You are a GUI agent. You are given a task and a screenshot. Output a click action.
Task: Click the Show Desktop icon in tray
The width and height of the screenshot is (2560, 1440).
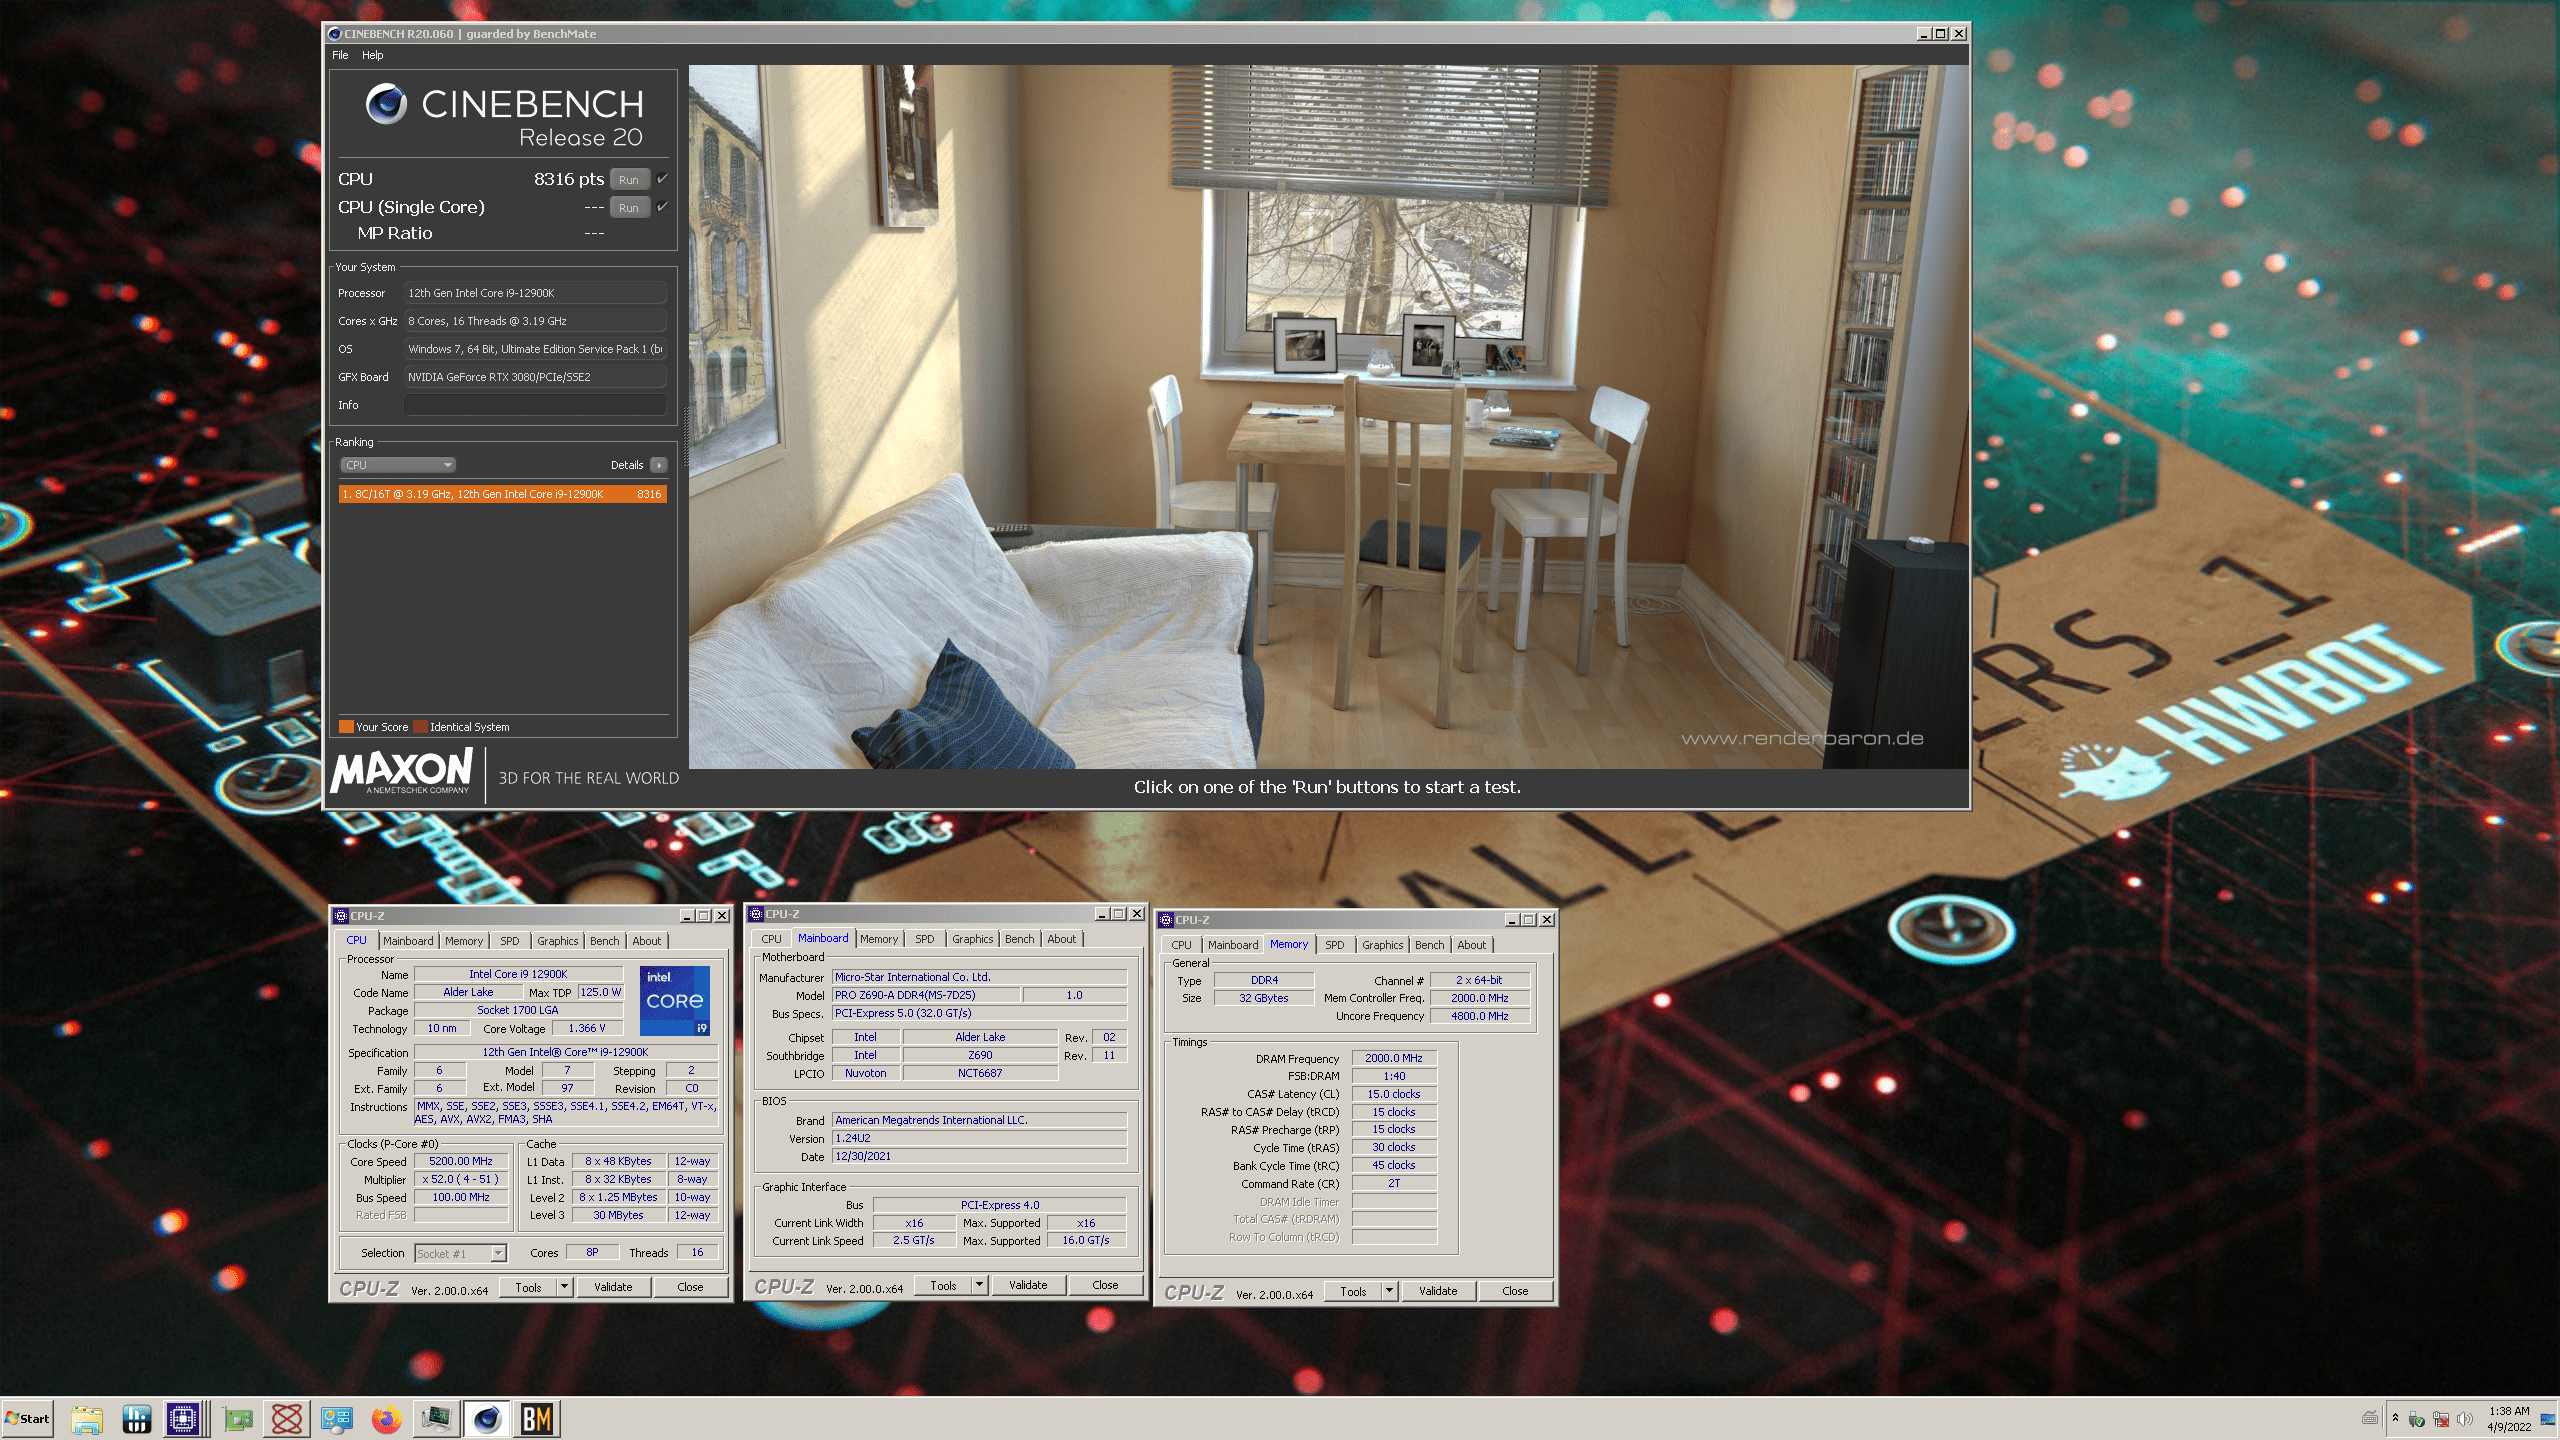2548,1419
